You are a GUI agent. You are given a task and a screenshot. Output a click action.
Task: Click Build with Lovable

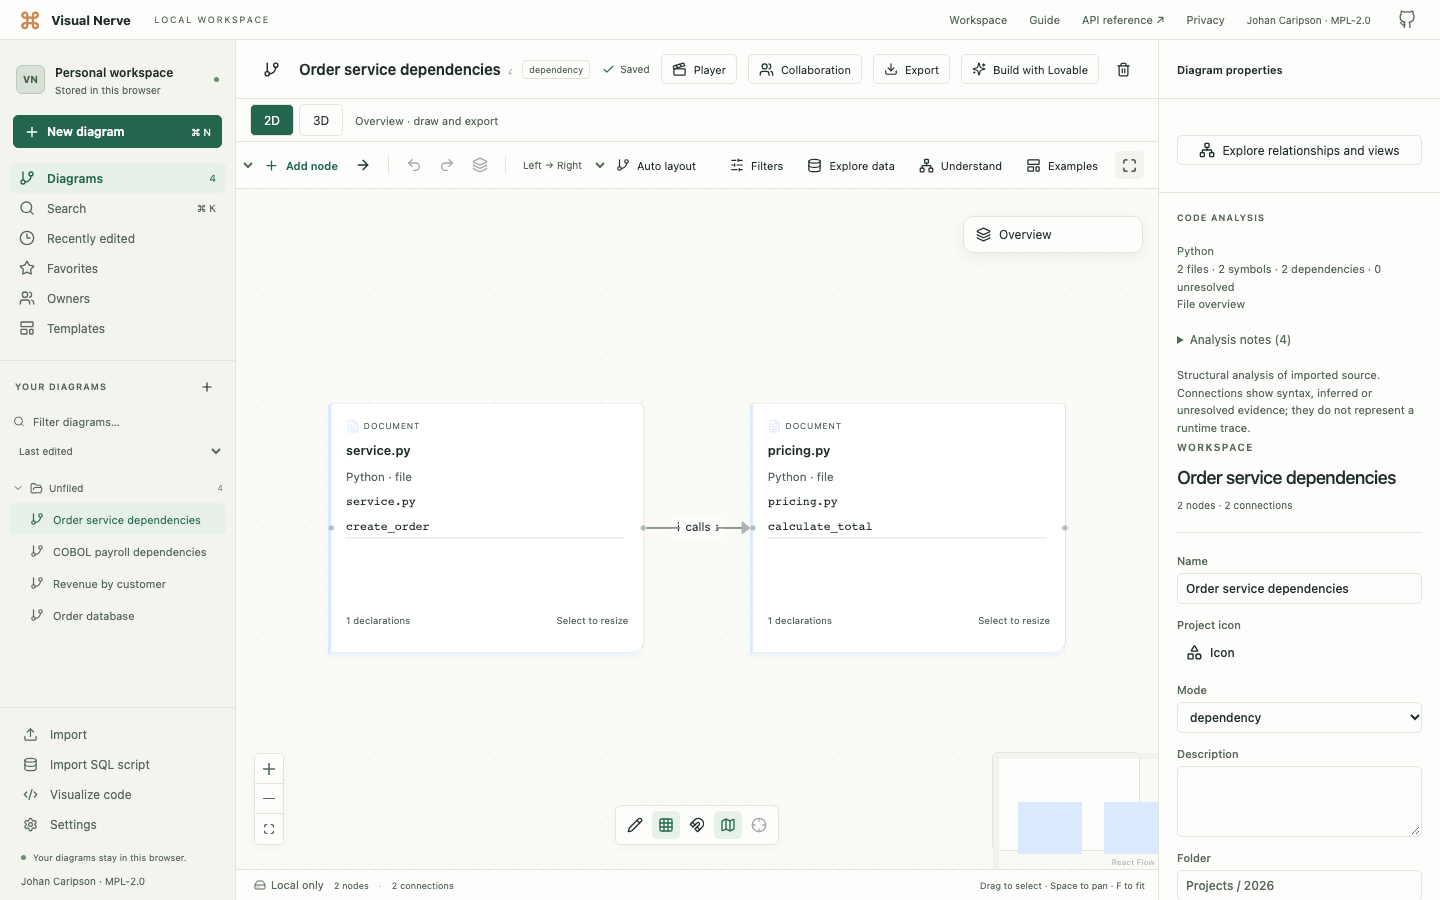pyautogui.click(x=1030, y=70)
